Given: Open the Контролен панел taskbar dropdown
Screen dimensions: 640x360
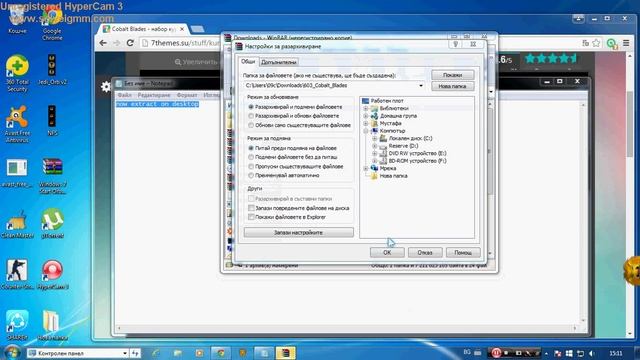Looking at the screenshot, I should (x=125, y=353).
